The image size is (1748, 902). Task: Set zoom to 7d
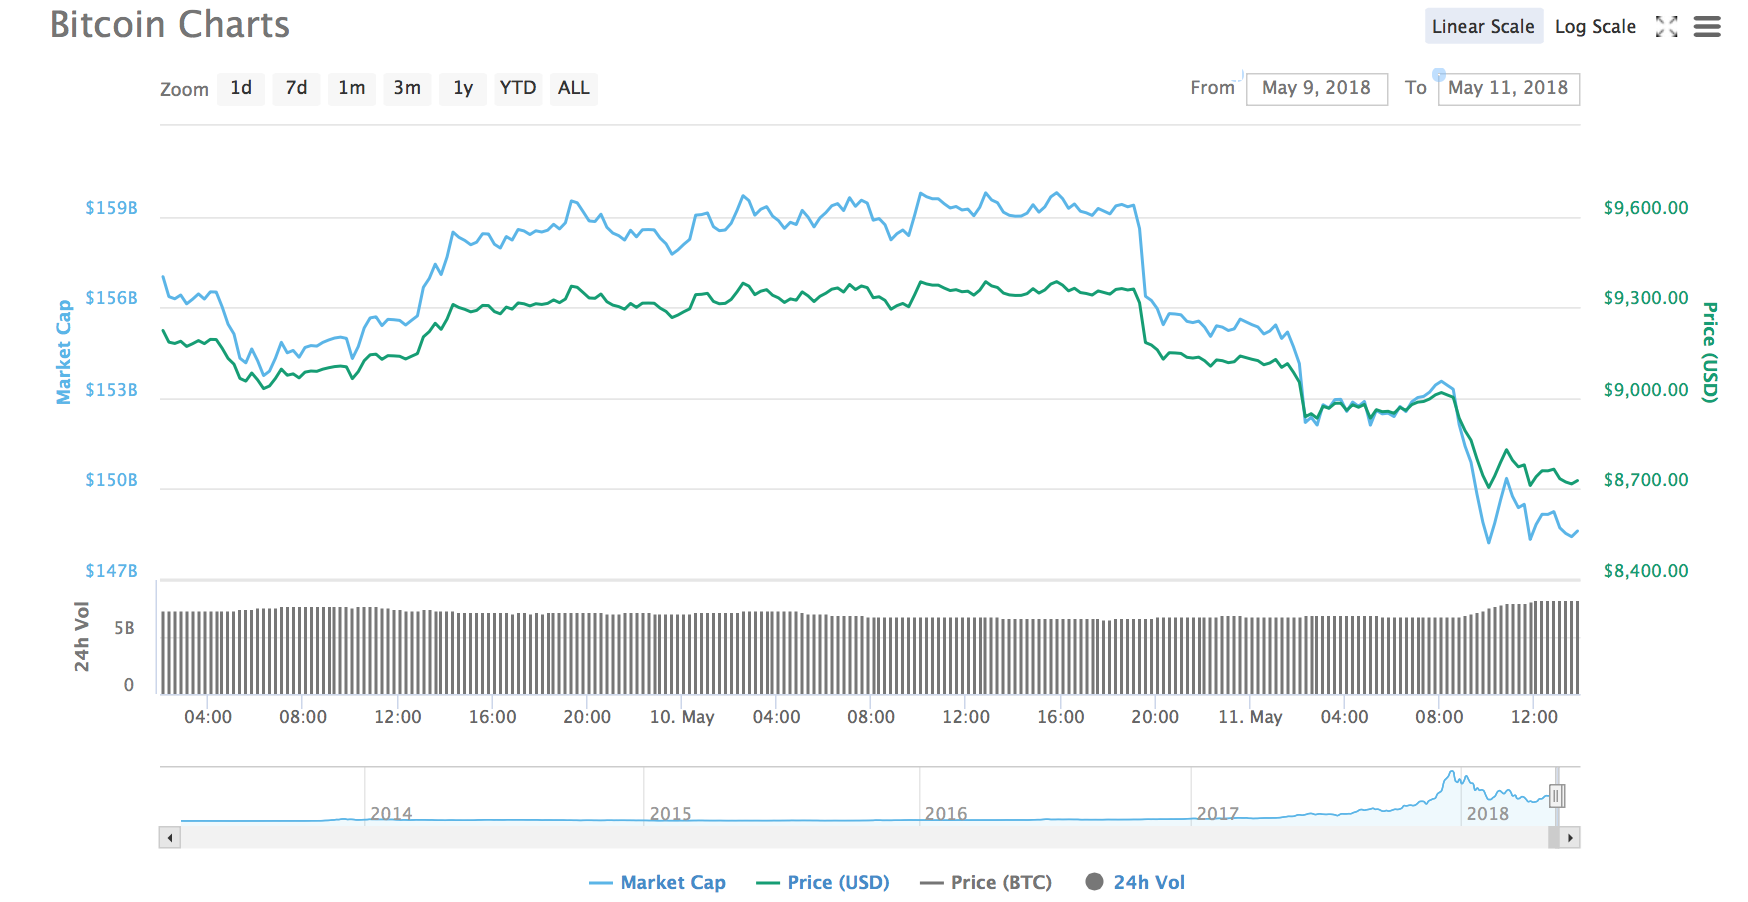click(x=296, y=88)
